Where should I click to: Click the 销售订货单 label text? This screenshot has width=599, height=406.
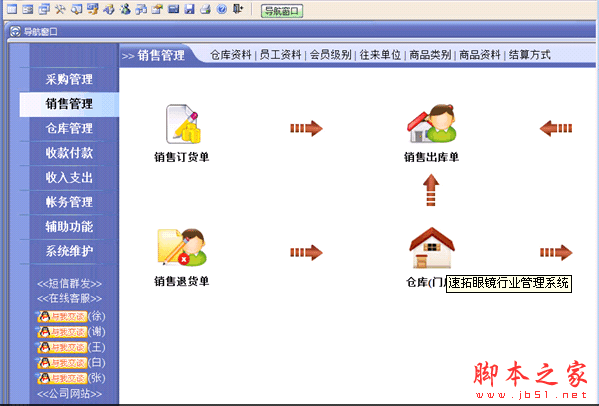click(182, 157)
